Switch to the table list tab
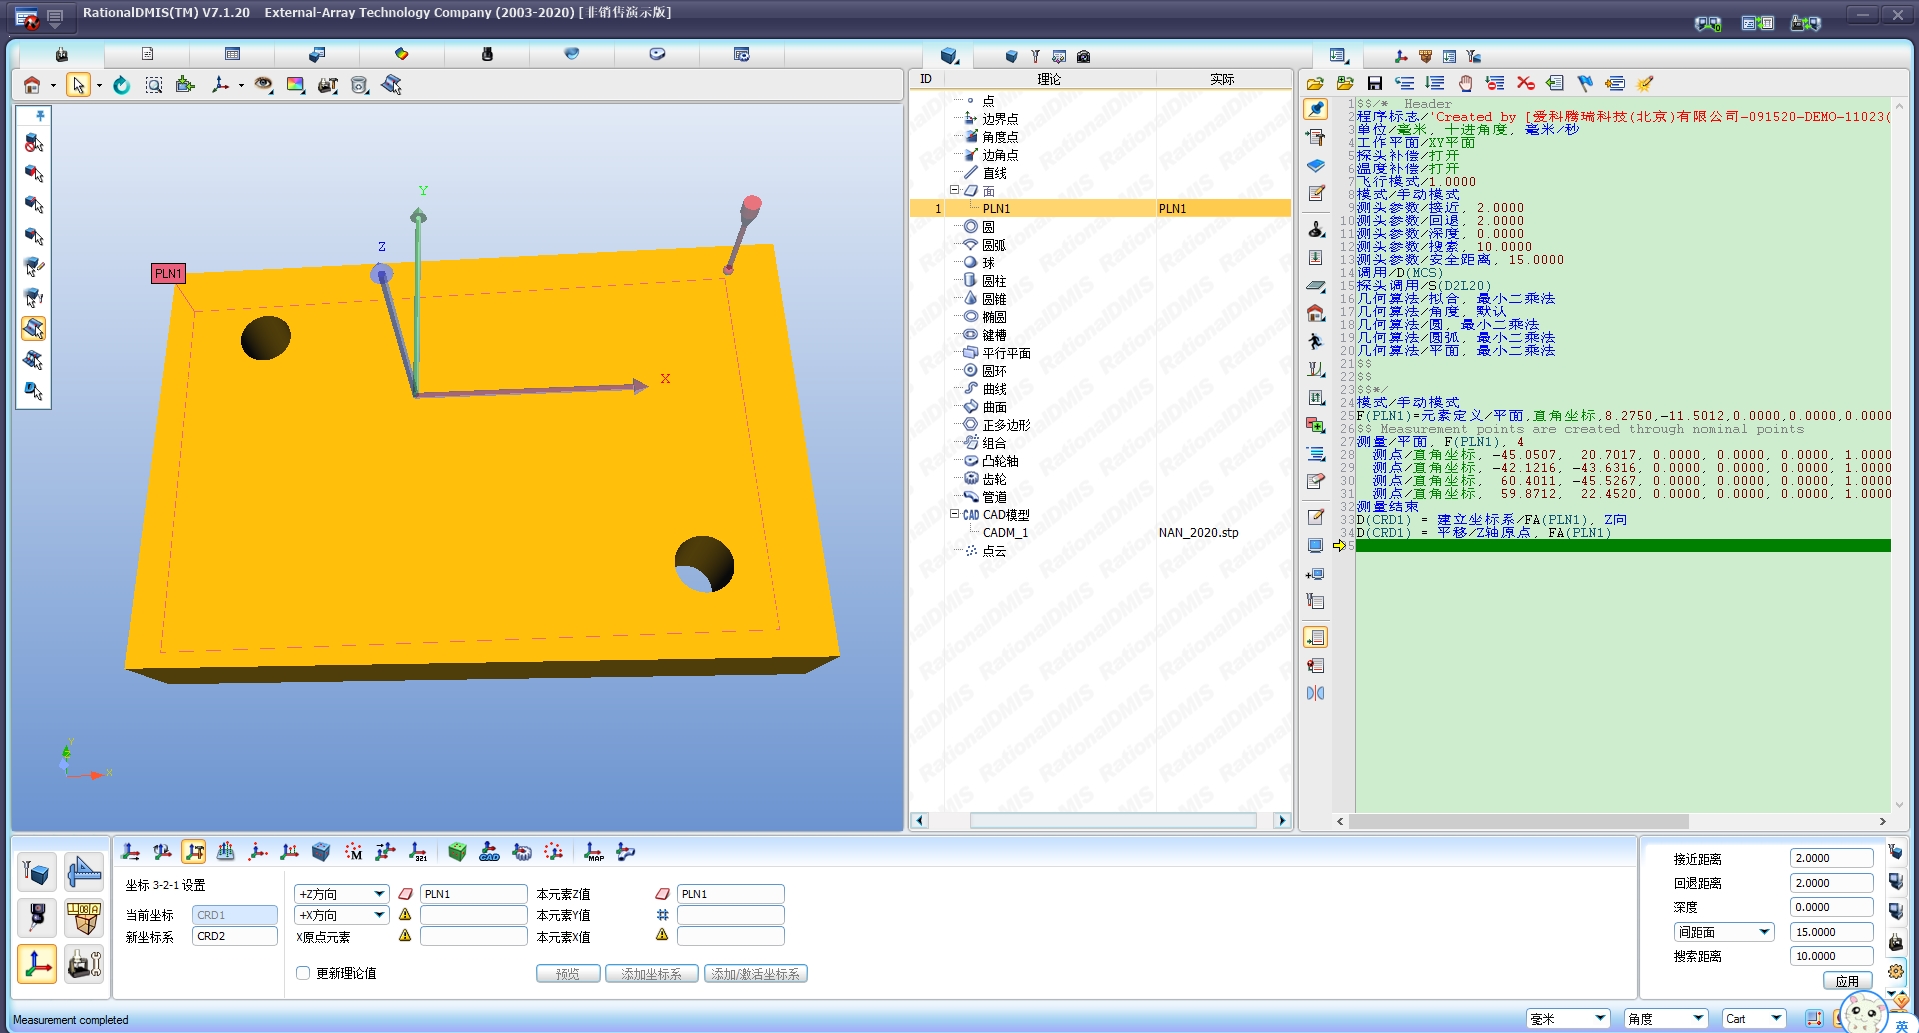This screenshot has width=1919, height=1033. [x=232, y=54]
